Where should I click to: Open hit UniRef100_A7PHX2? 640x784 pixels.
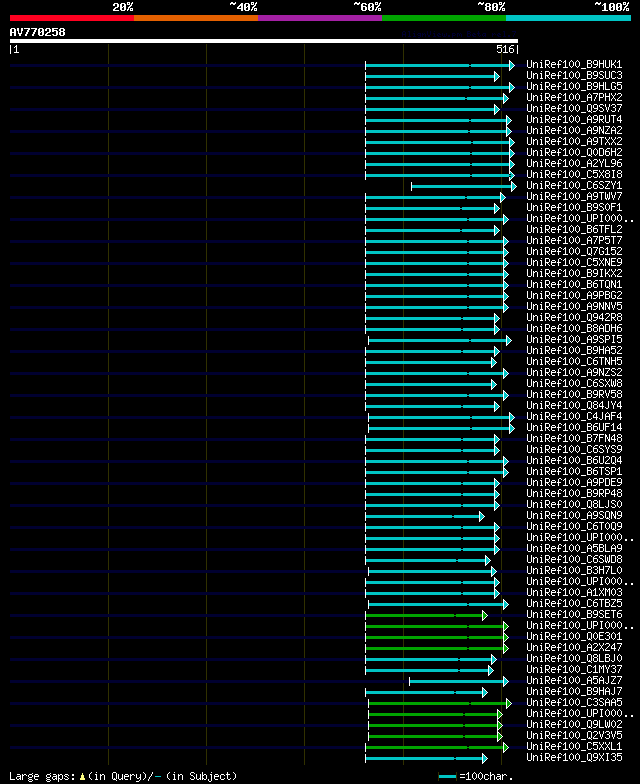[x=574, y=98]
